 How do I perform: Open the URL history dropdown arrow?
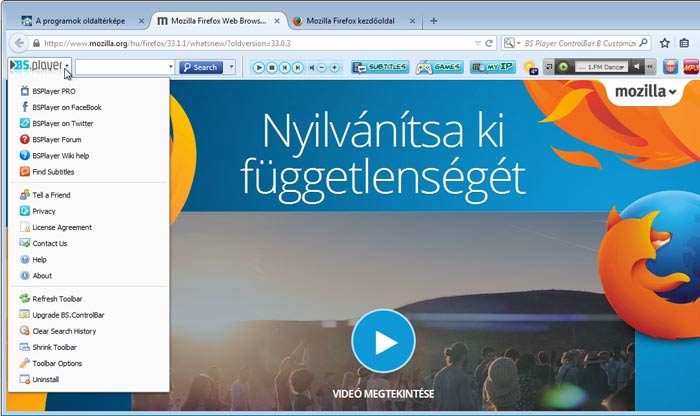[x=478, y=43]
